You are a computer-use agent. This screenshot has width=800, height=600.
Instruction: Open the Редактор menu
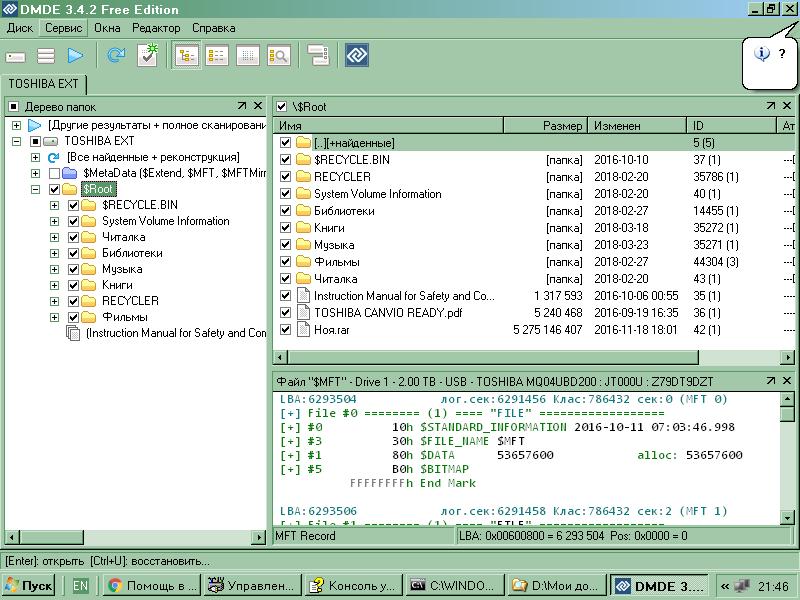(156, 28)
